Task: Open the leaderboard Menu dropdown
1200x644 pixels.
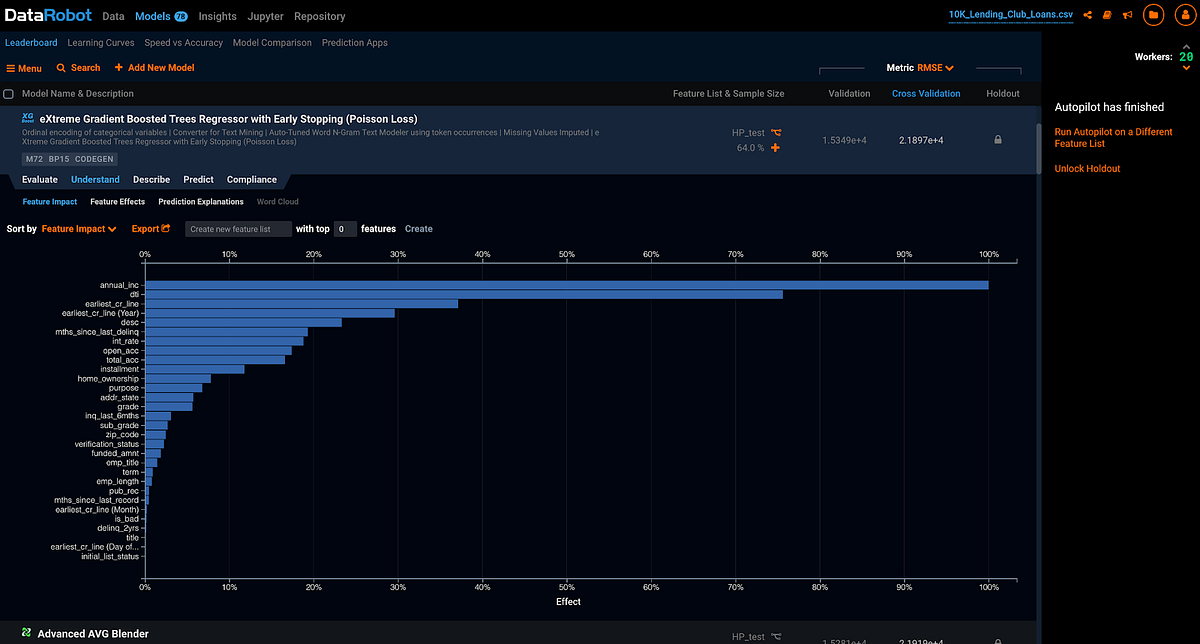Action: click(24, 68)
